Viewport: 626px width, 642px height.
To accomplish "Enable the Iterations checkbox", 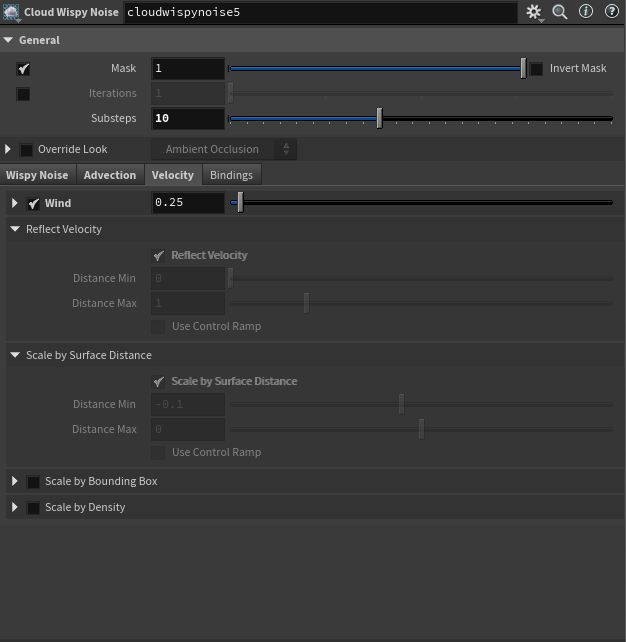I will tap(23, 94).
